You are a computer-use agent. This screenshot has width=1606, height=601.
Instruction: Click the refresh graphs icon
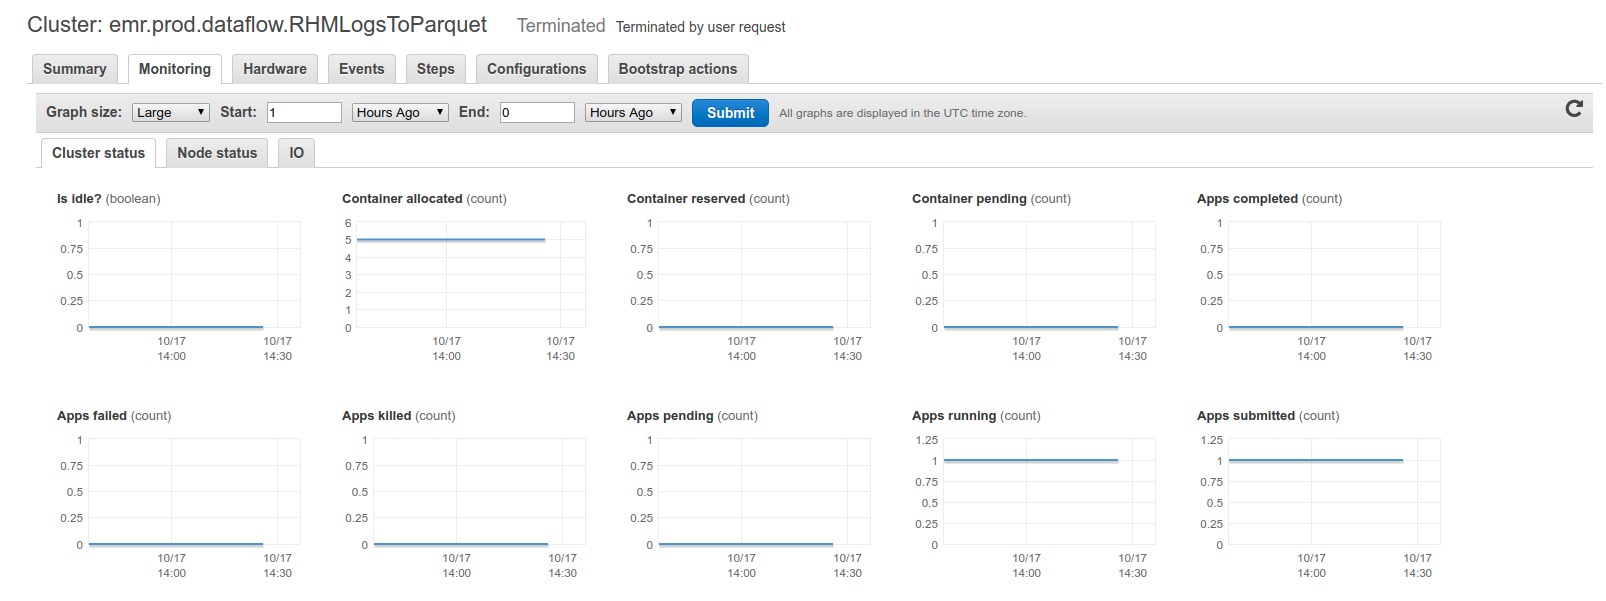click(1573, 109)
